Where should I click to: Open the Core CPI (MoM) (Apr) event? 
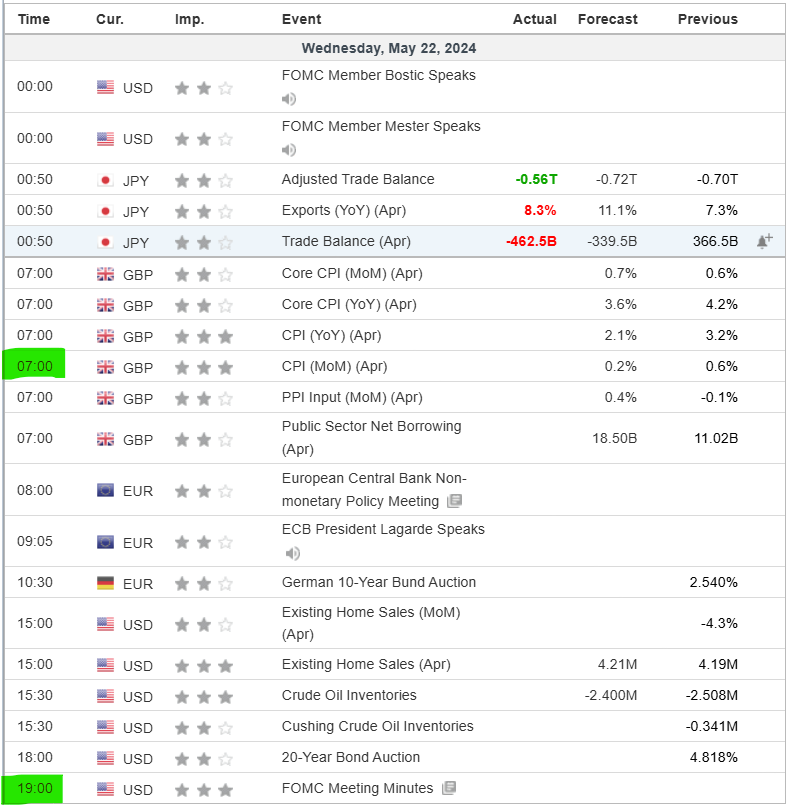342,273
